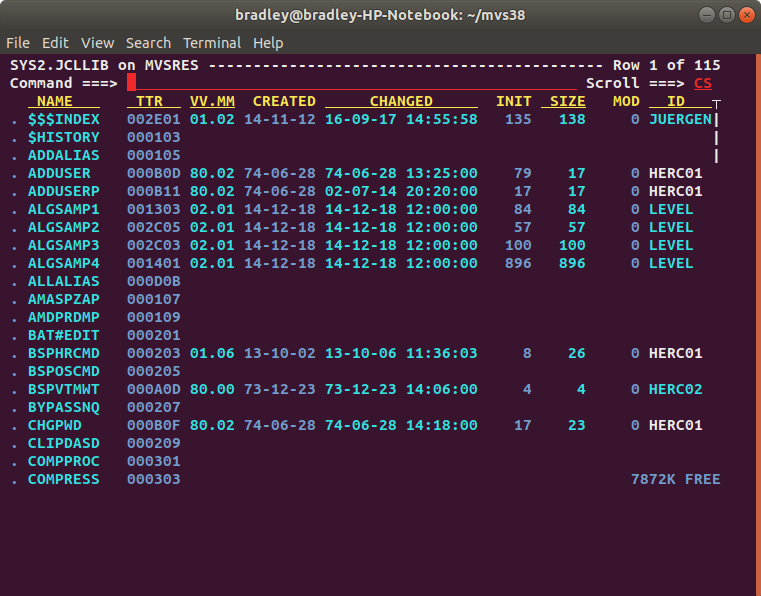Click the TTR value 000B0D

[x=153, y=173]
